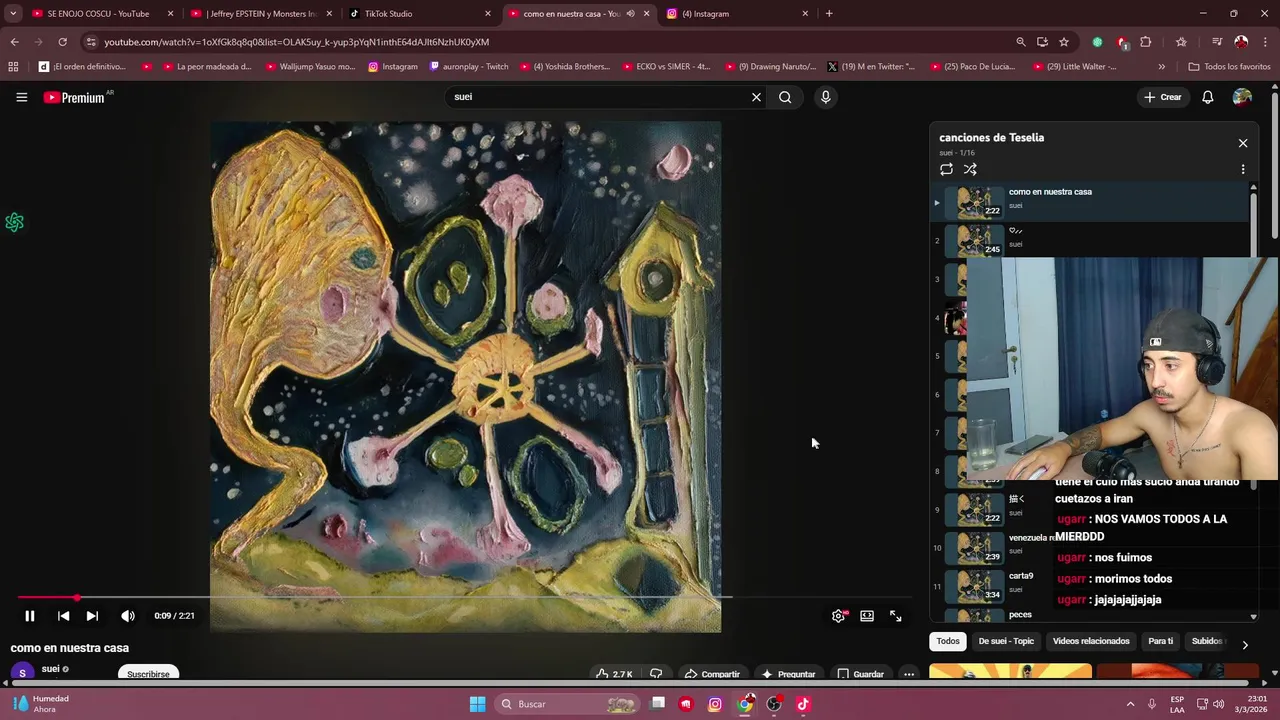
Task: Switch to '(4) Instagram' browser tab
Action: [738, 14]
